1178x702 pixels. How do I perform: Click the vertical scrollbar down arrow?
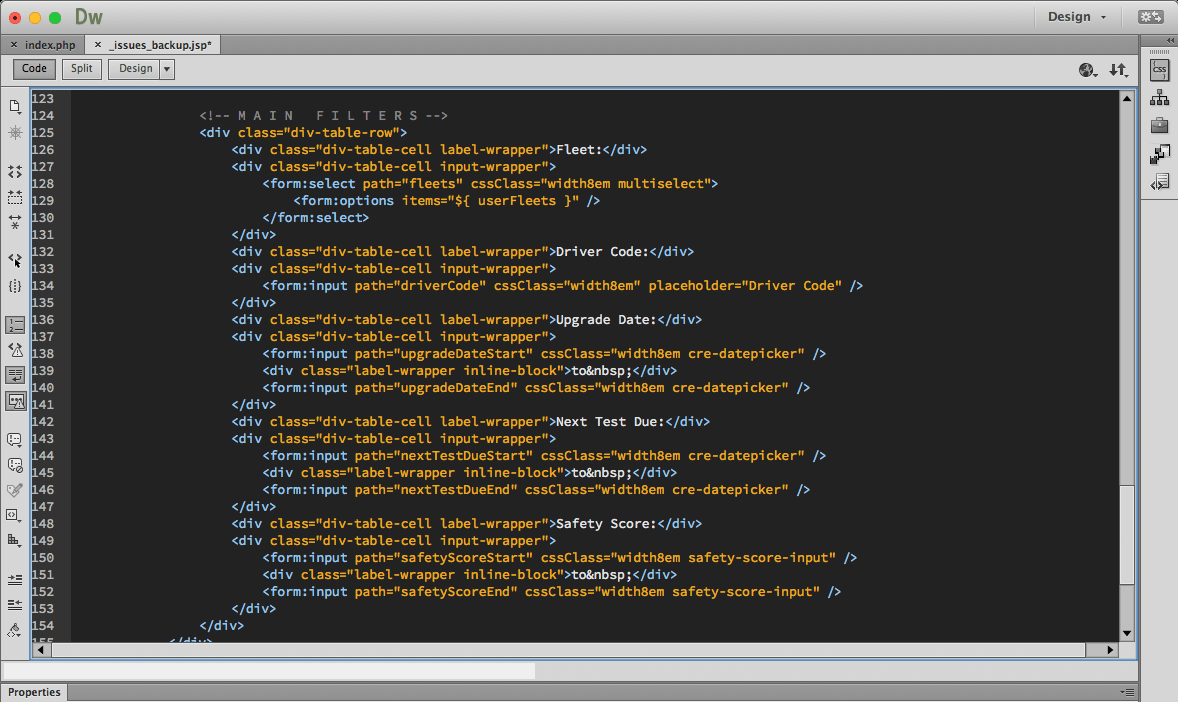[1127, 634]
